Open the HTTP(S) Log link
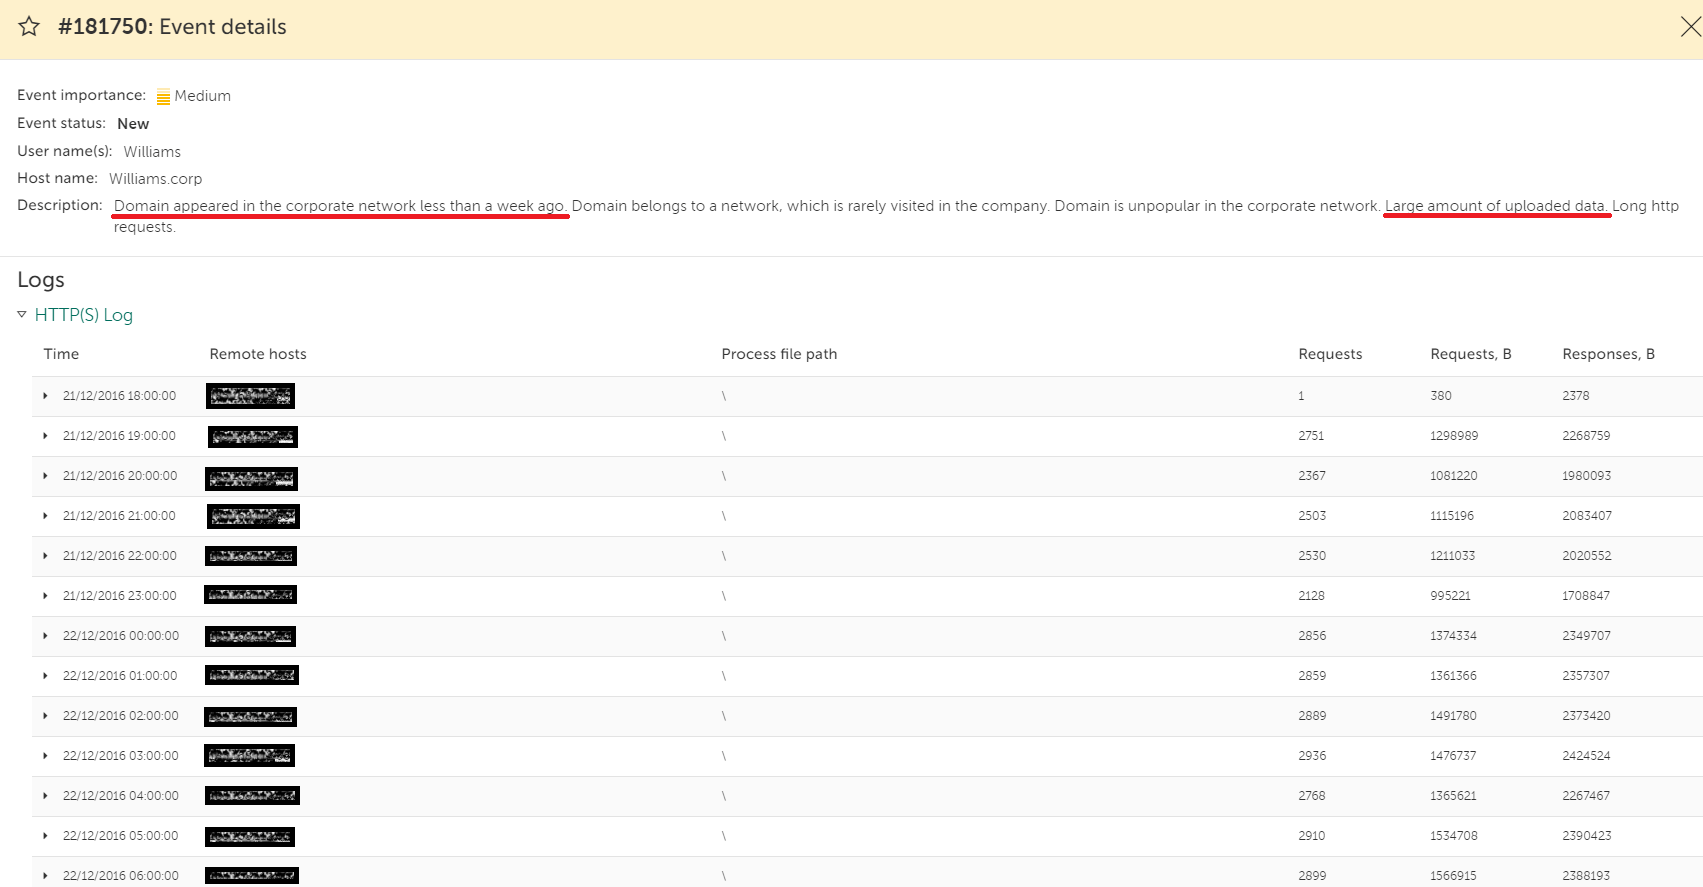The image size is (1703, 887). point(84,315)
